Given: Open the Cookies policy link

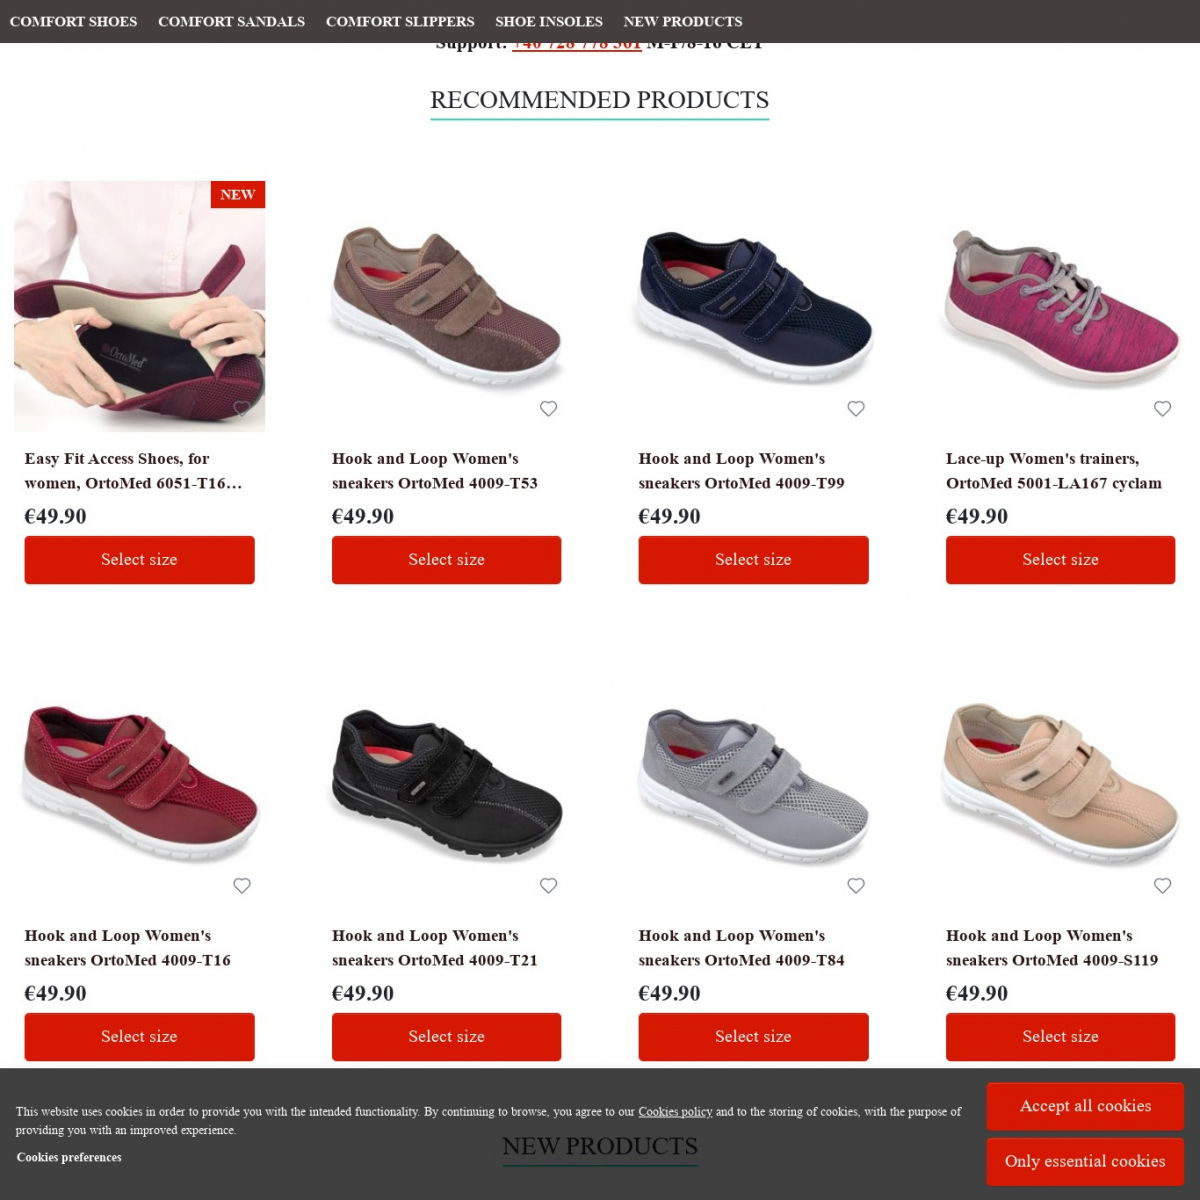Looking at the screenshot, I should click(x=675, y=1111).
